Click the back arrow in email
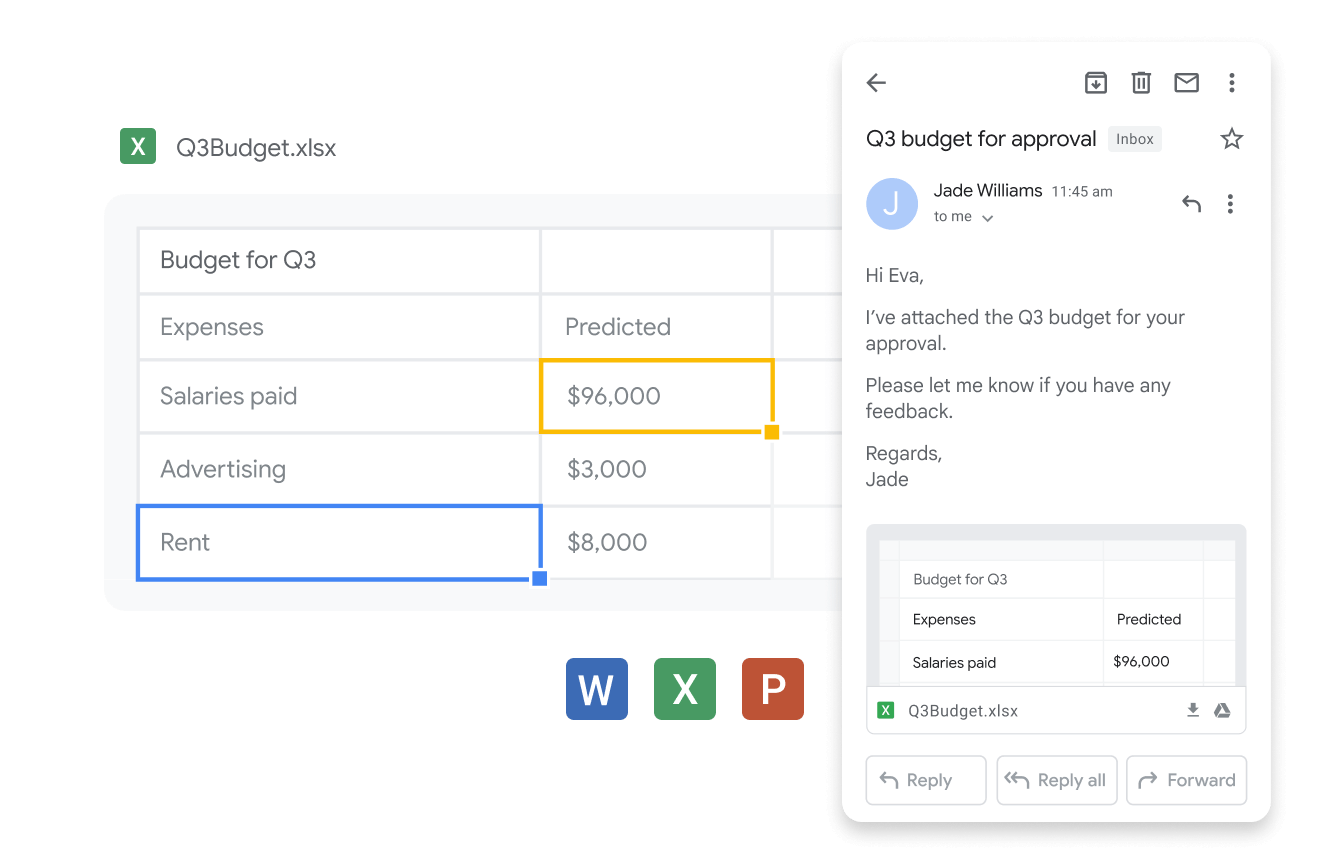Viewport: 1332px width, 864px height. (x=877, y=83)
